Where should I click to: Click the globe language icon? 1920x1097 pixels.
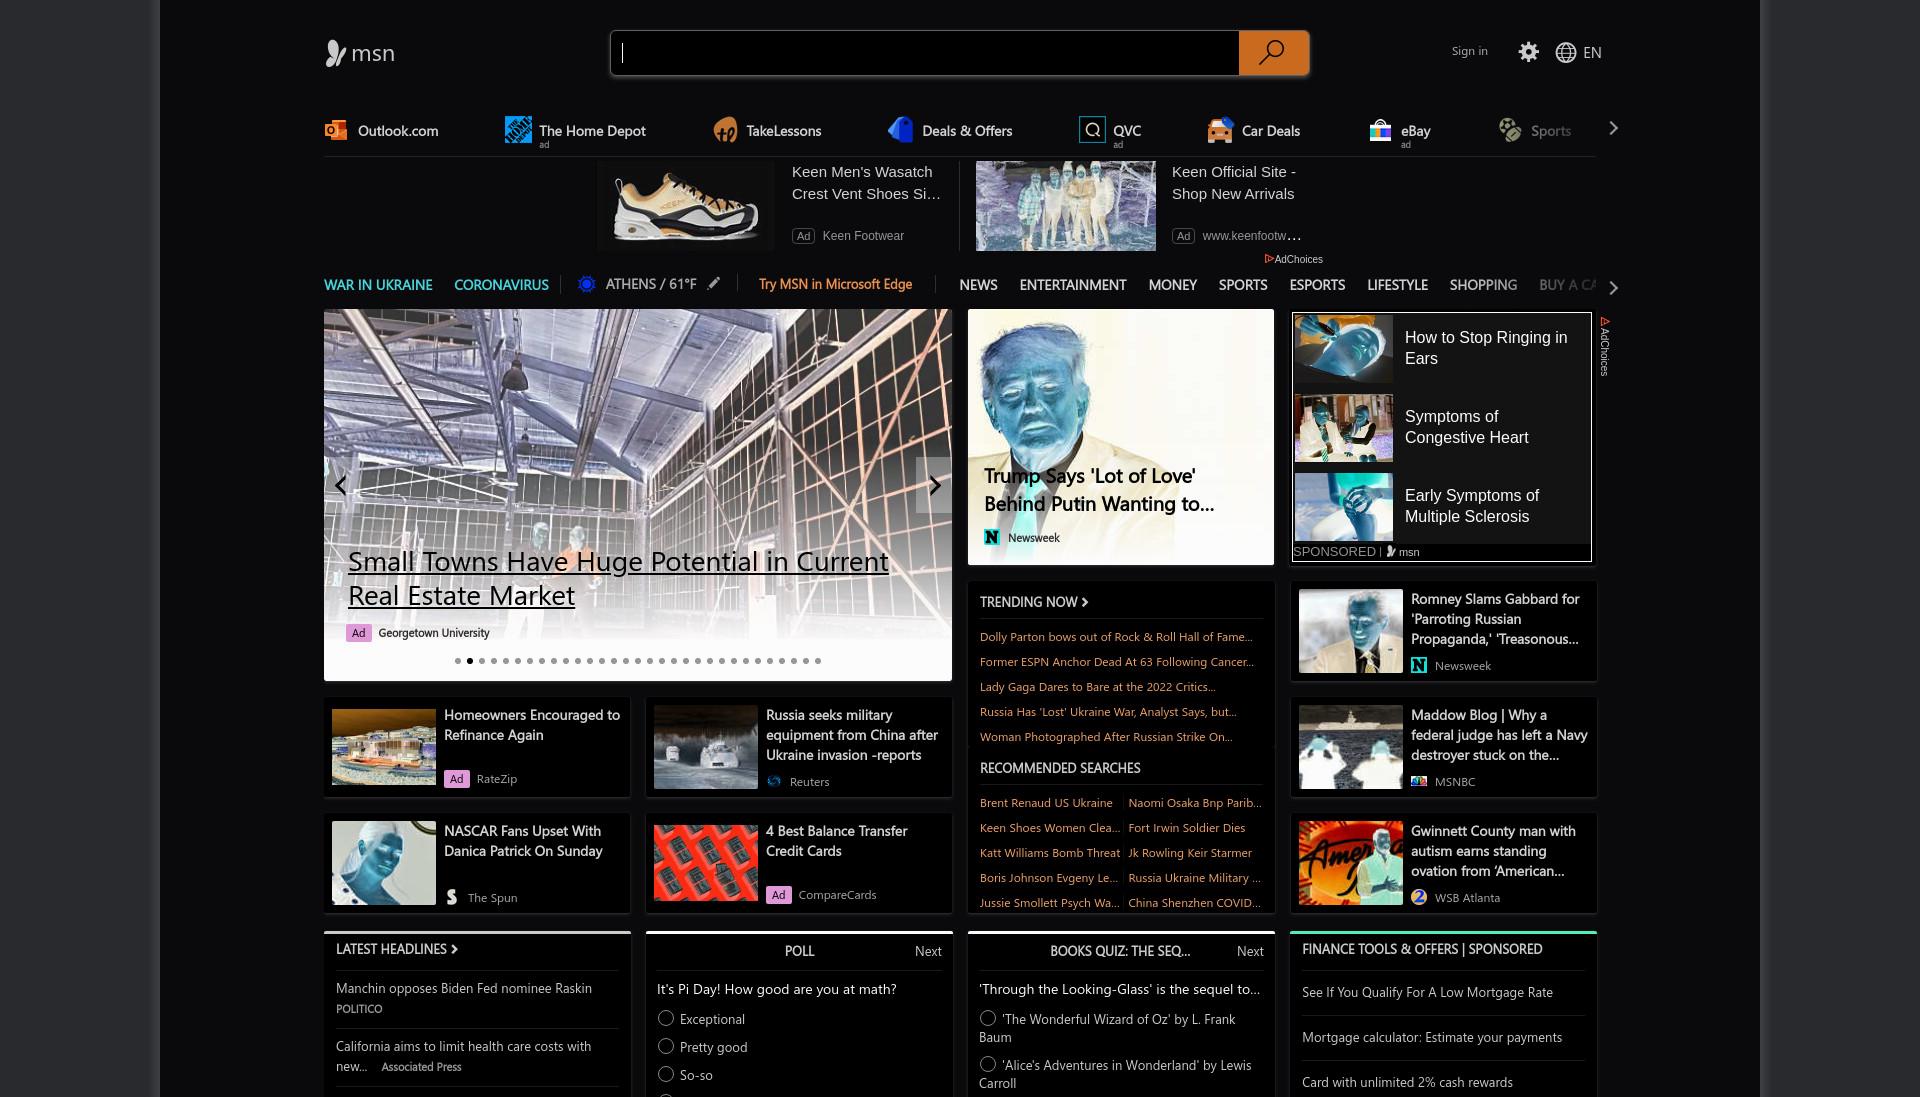pyautogui.click(x=1566, y=53)
